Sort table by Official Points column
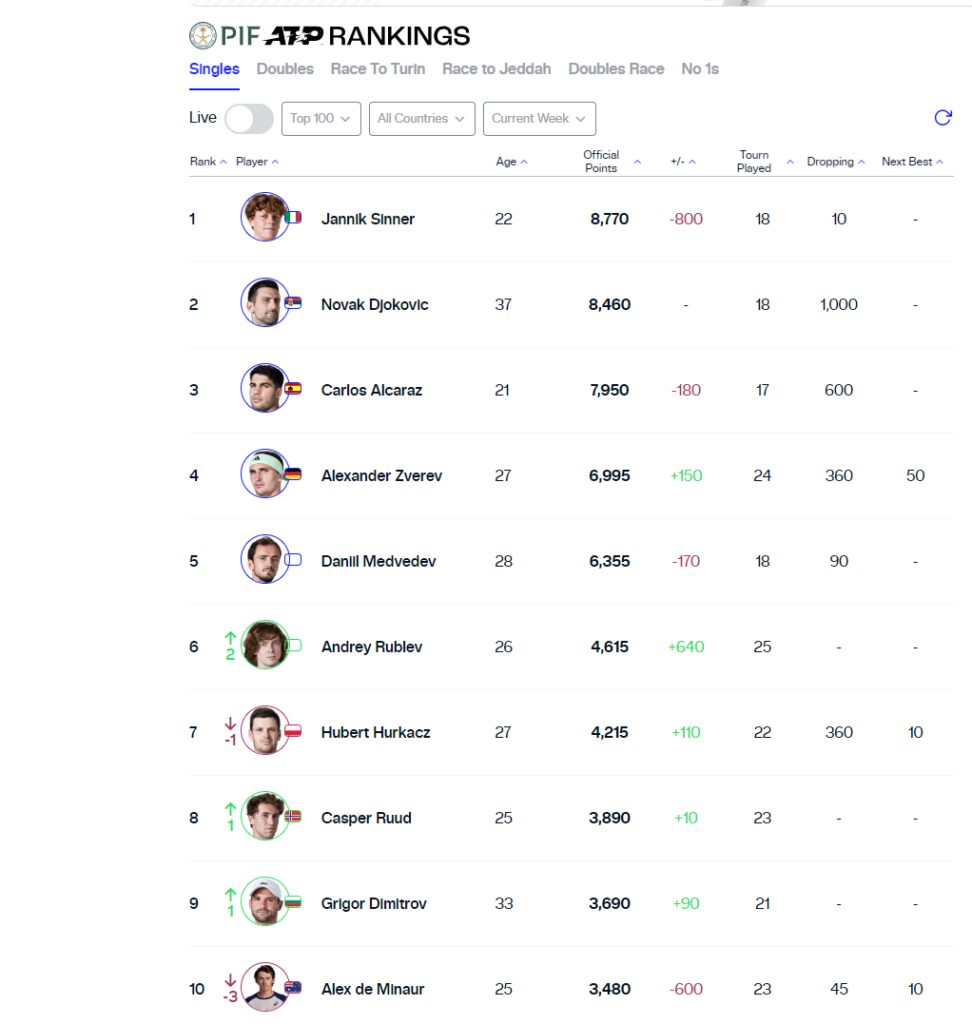Screen dimensions: 972x1024 602,162
